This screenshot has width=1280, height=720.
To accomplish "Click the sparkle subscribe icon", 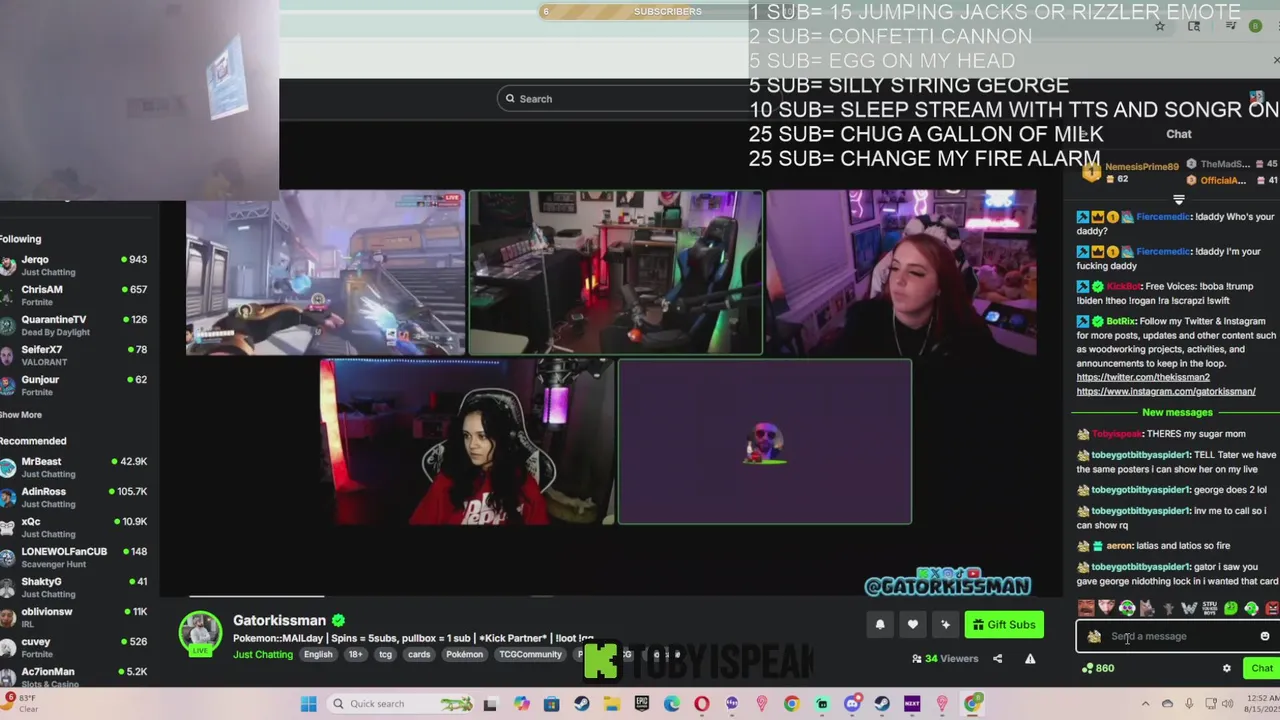I will 945,625.
